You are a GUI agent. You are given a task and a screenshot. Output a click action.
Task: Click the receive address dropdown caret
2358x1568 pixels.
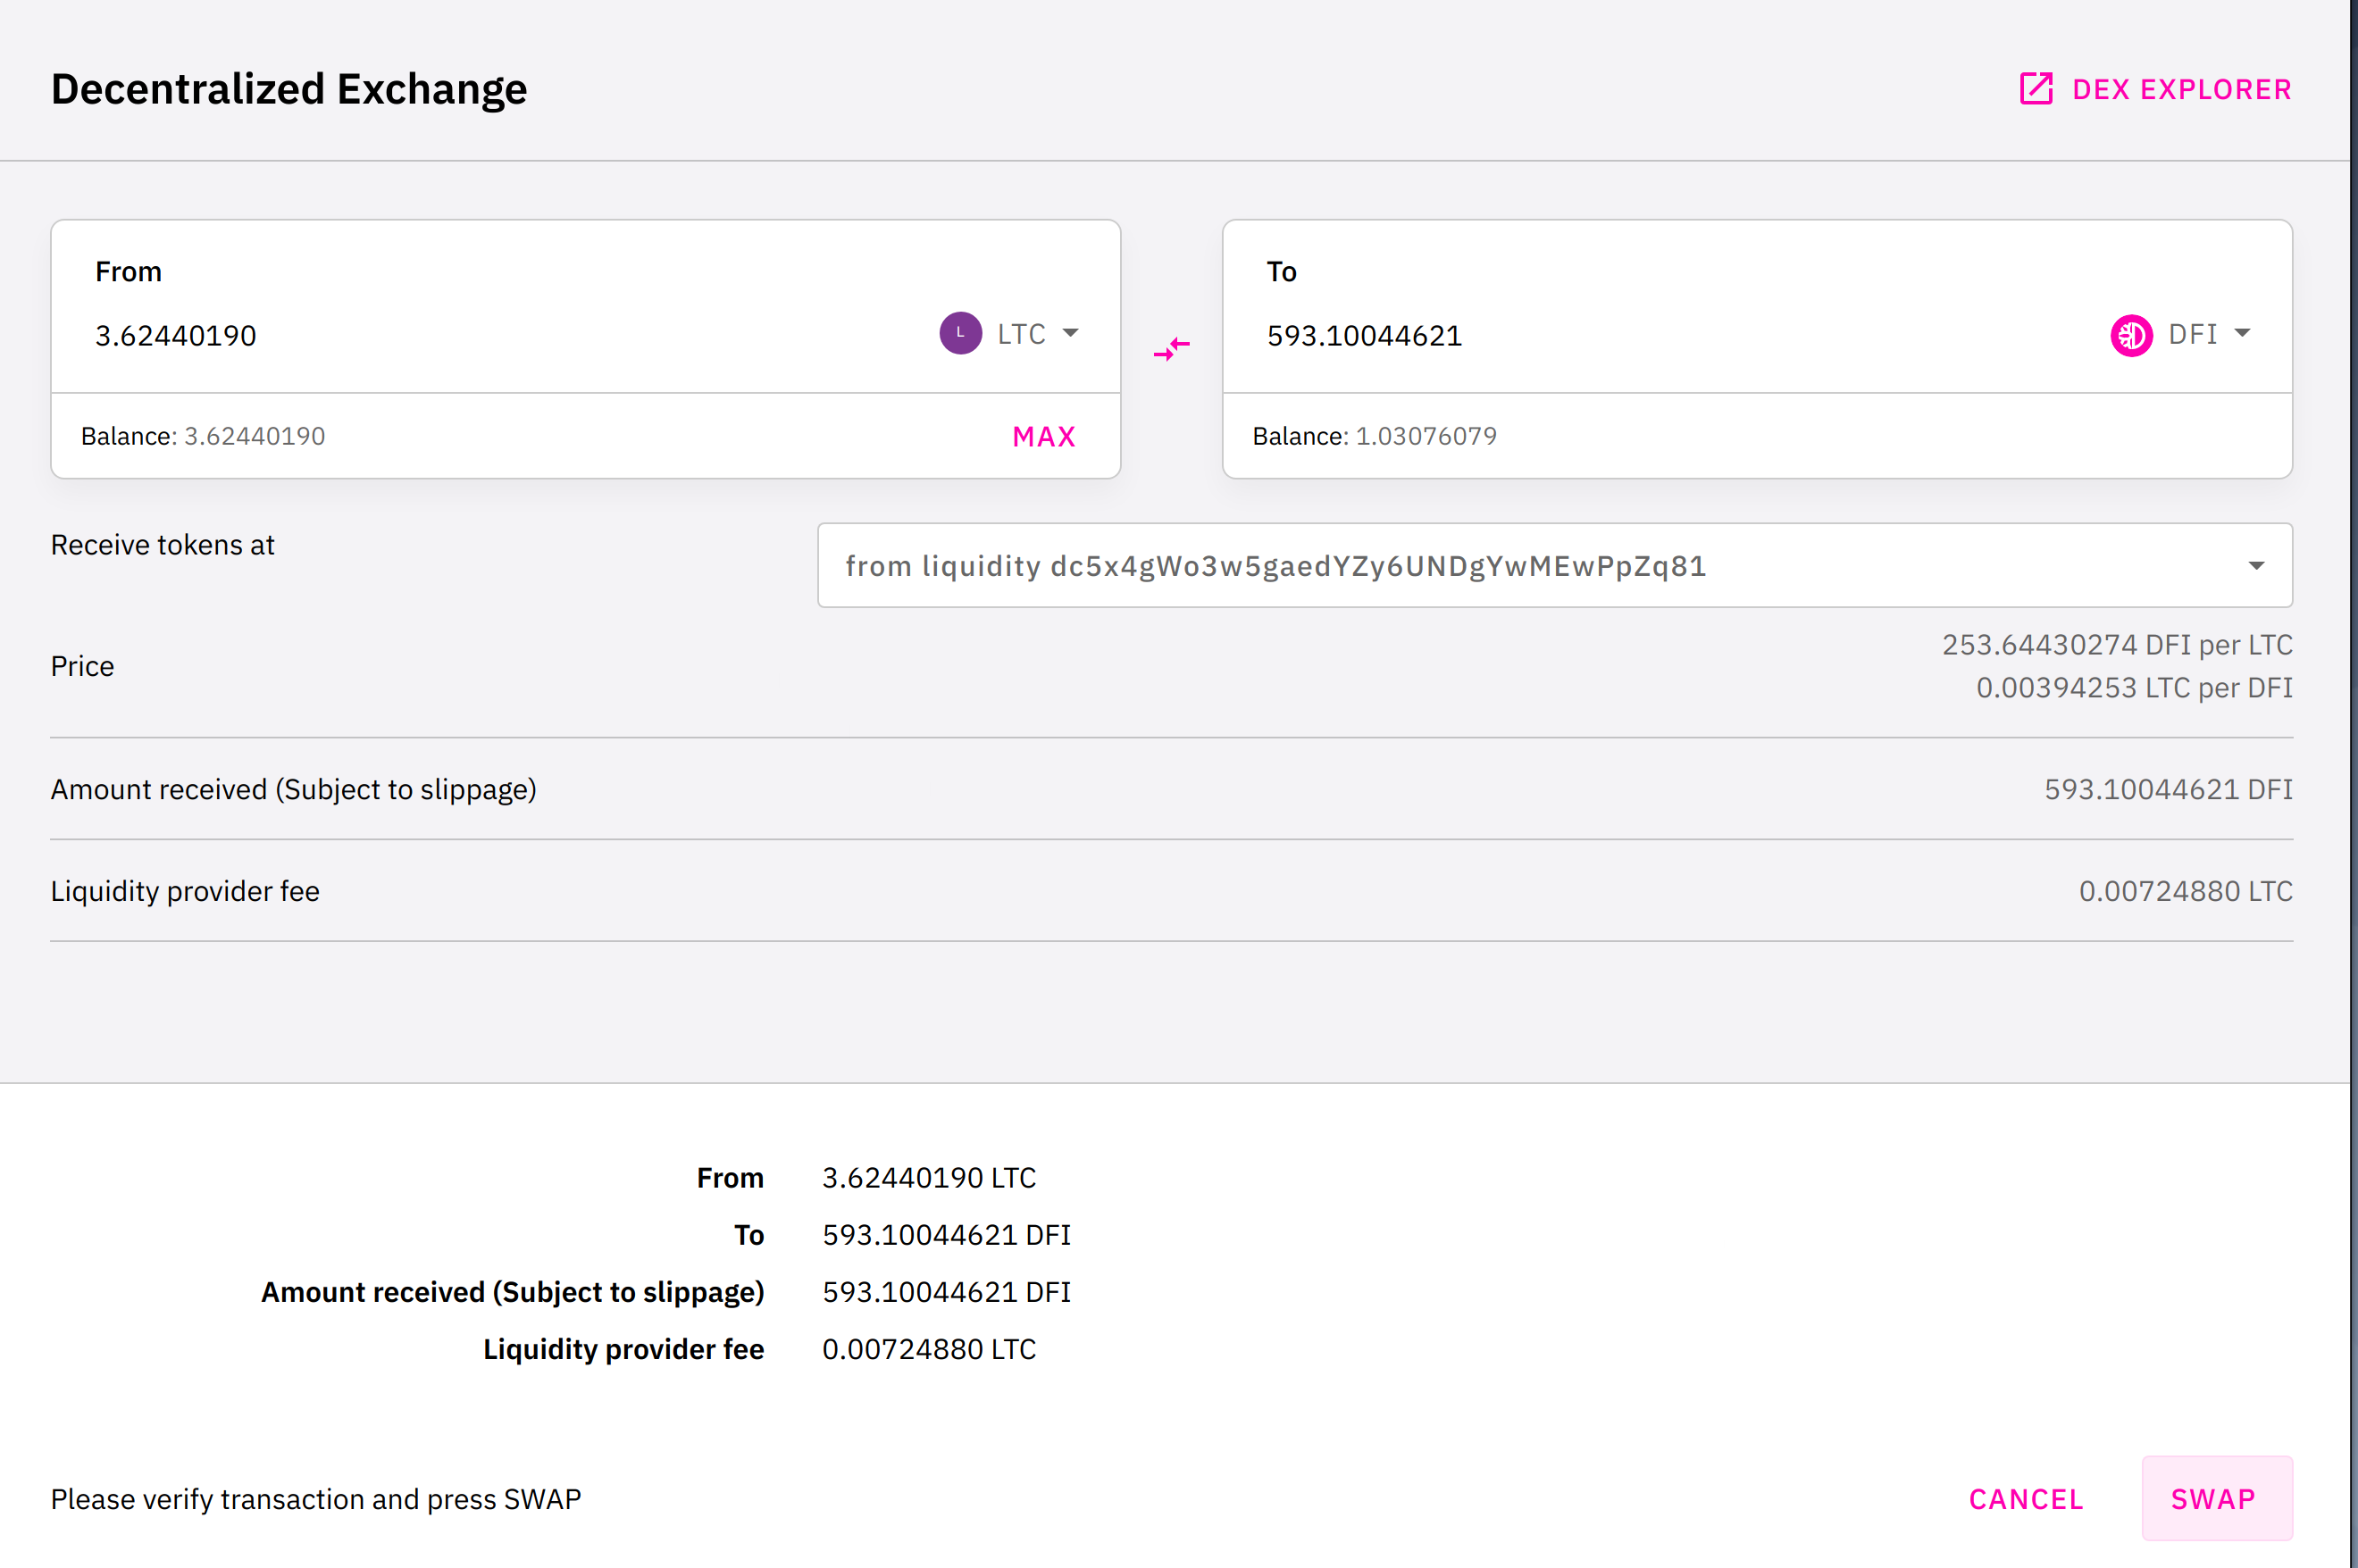[2256, 566]
